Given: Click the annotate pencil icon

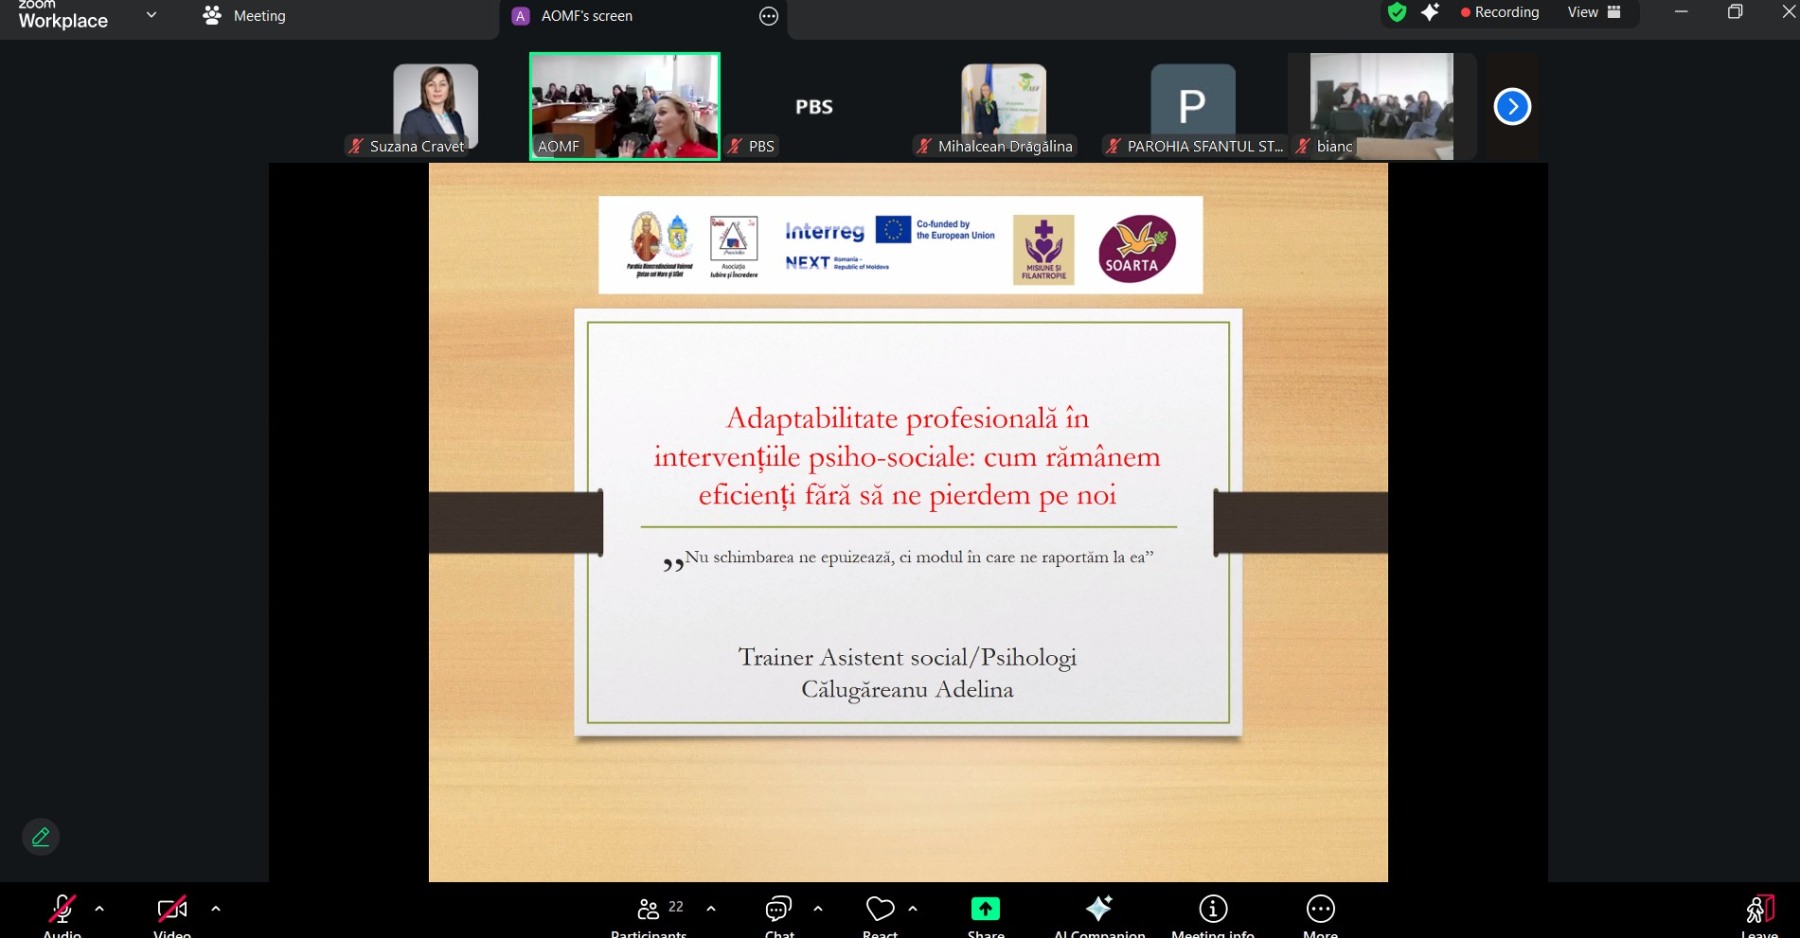Looking at the screenshot, I should [x=41, y=837].
